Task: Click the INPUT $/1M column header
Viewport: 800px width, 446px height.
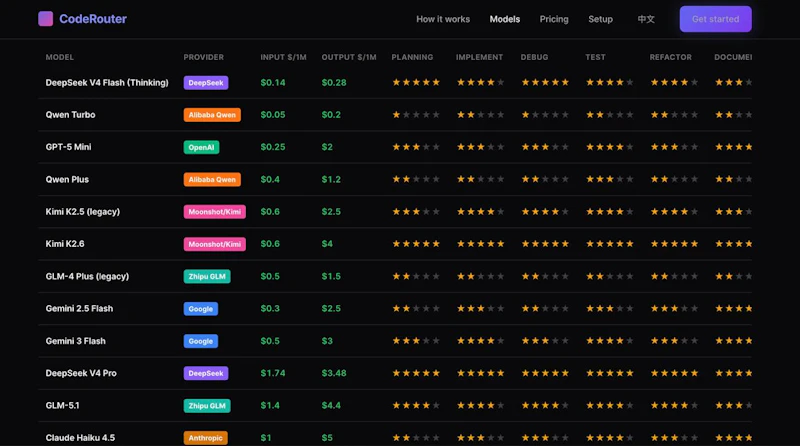Action: pyautogui.click(x=283, y=57)
